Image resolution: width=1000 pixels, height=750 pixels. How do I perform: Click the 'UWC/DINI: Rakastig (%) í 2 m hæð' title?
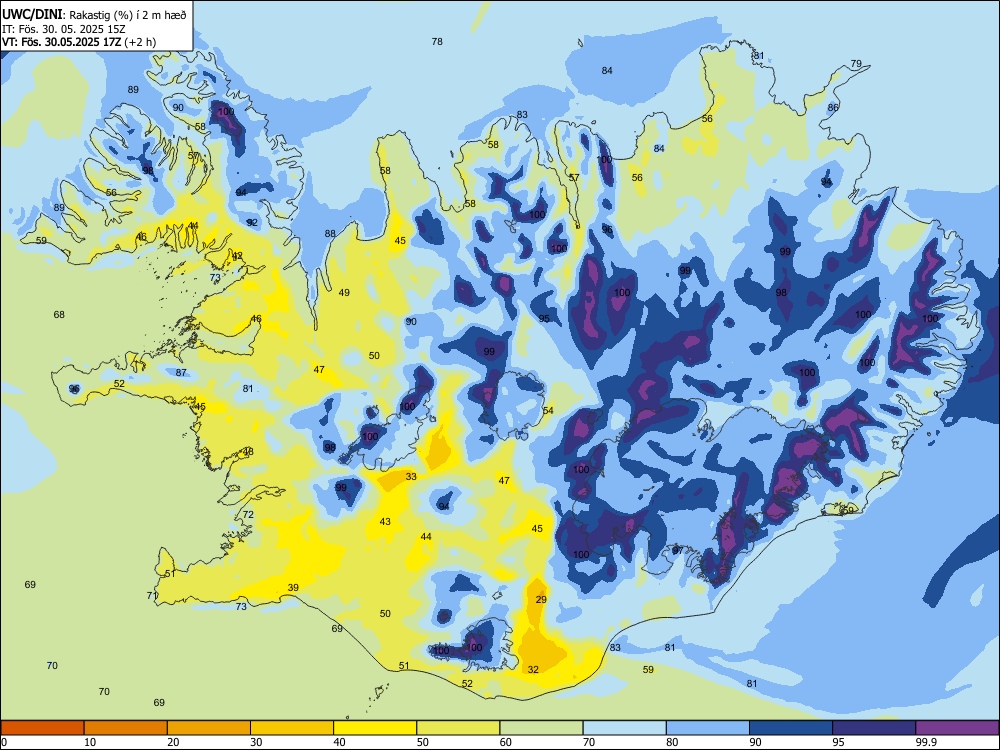94,15
